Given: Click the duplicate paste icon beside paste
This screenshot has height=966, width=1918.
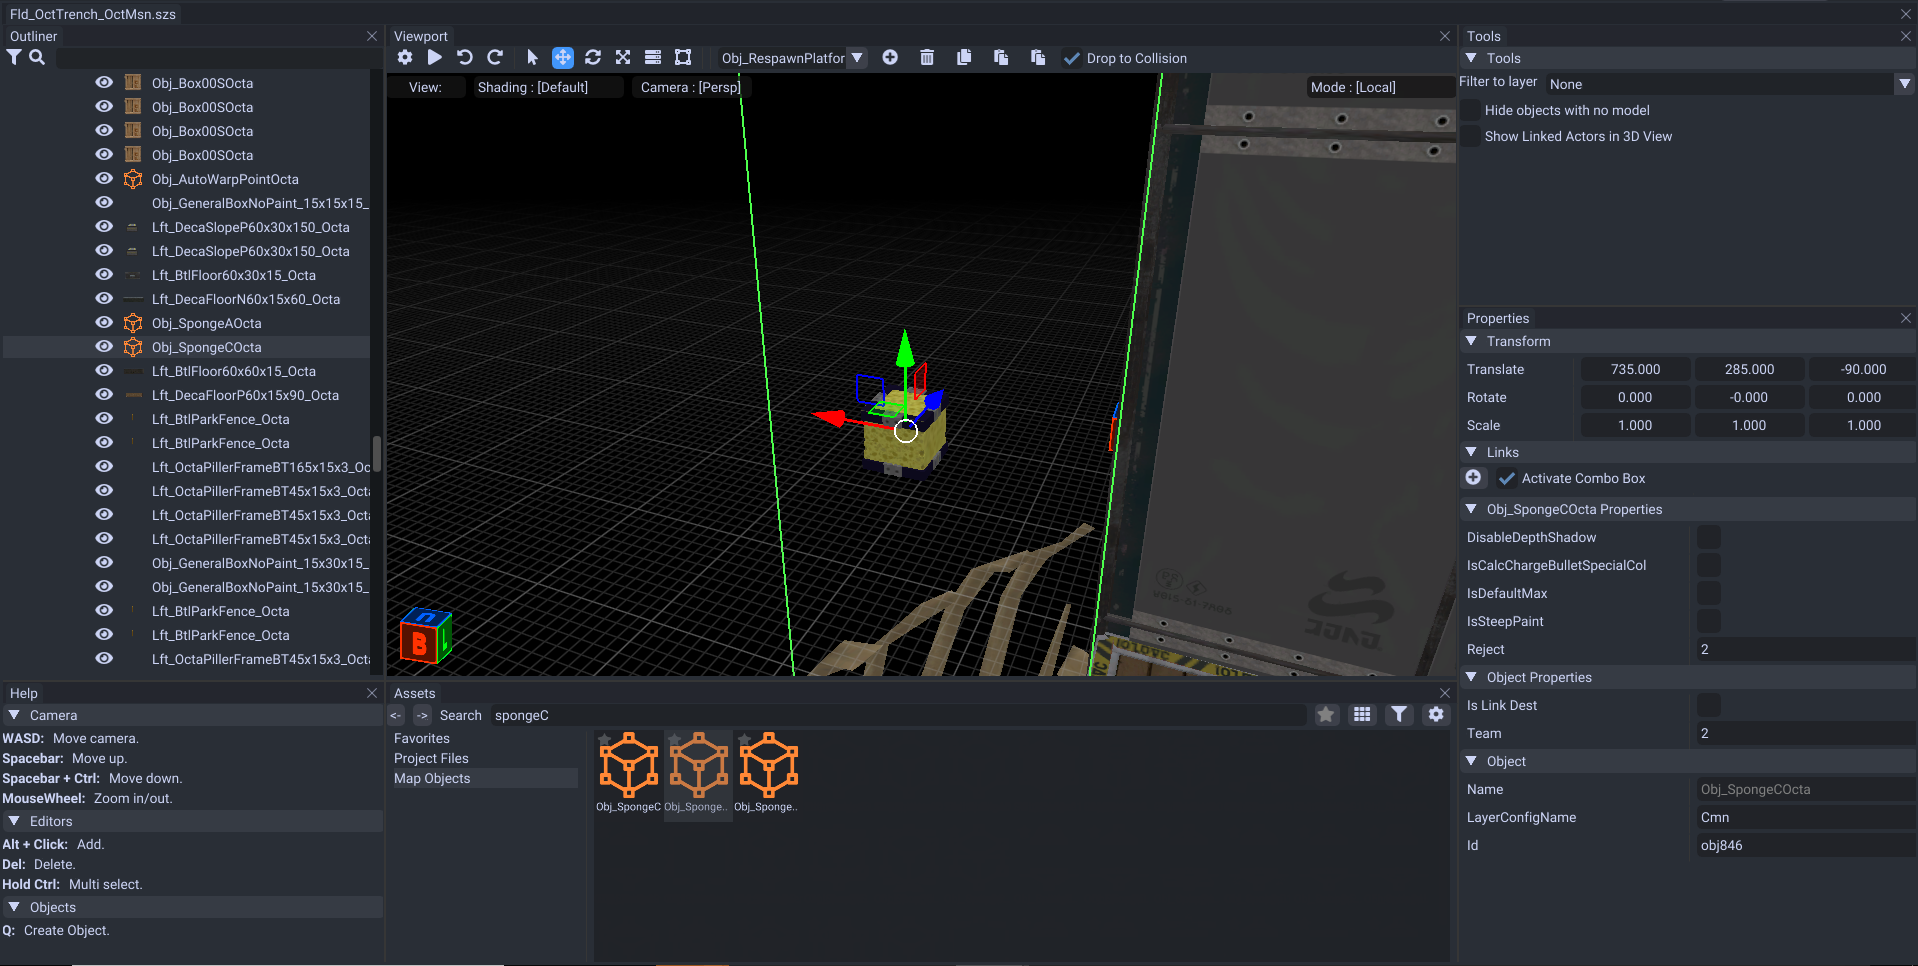Looking at the screenshot, I should point(1038,58).
